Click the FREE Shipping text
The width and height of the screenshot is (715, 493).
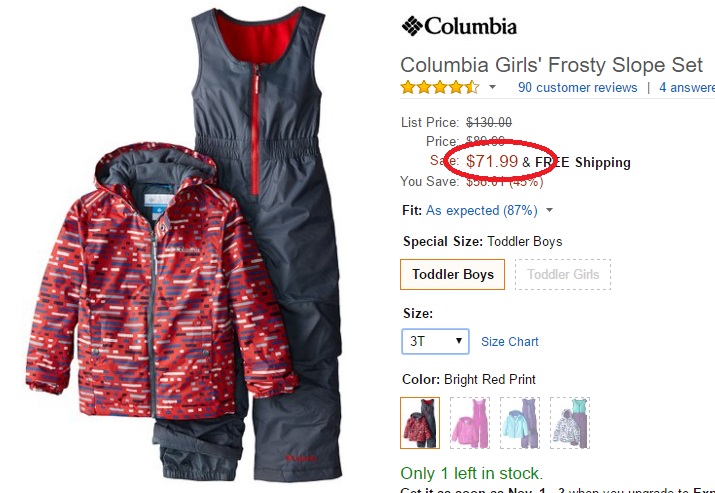[x=583, y=162]
